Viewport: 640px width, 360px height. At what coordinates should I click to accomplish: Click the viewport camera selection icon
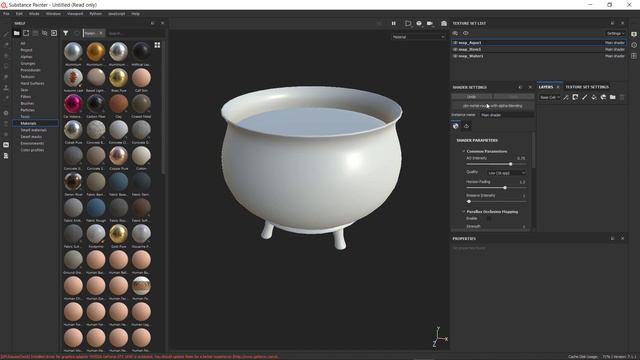(430, 23)
